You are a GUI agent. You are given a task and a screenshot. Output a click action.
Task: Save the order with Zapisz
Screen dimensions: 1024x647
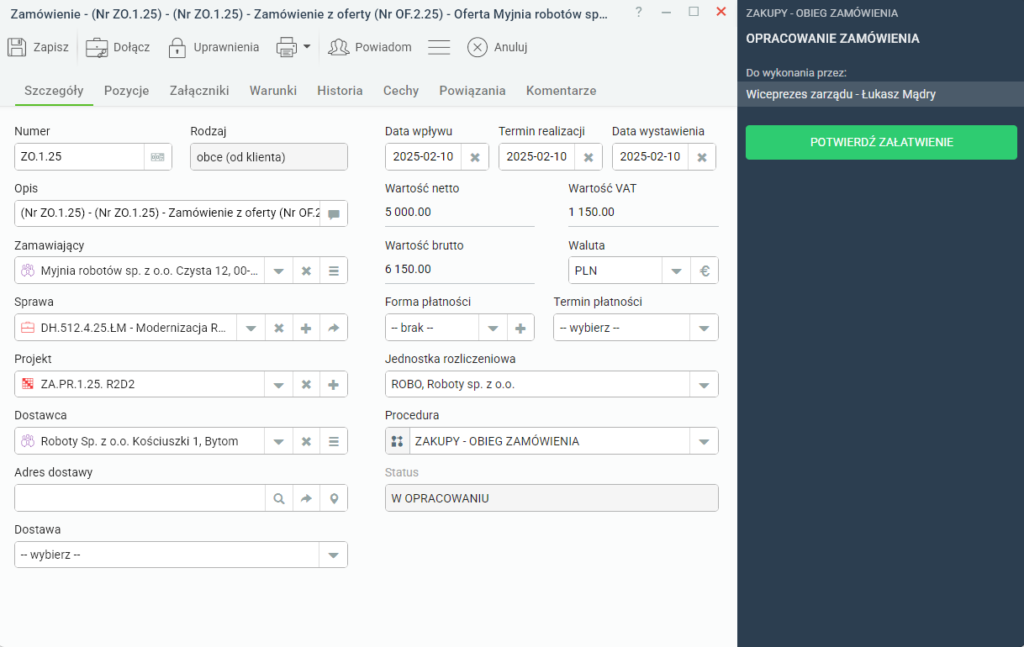[x=38, y=47]
